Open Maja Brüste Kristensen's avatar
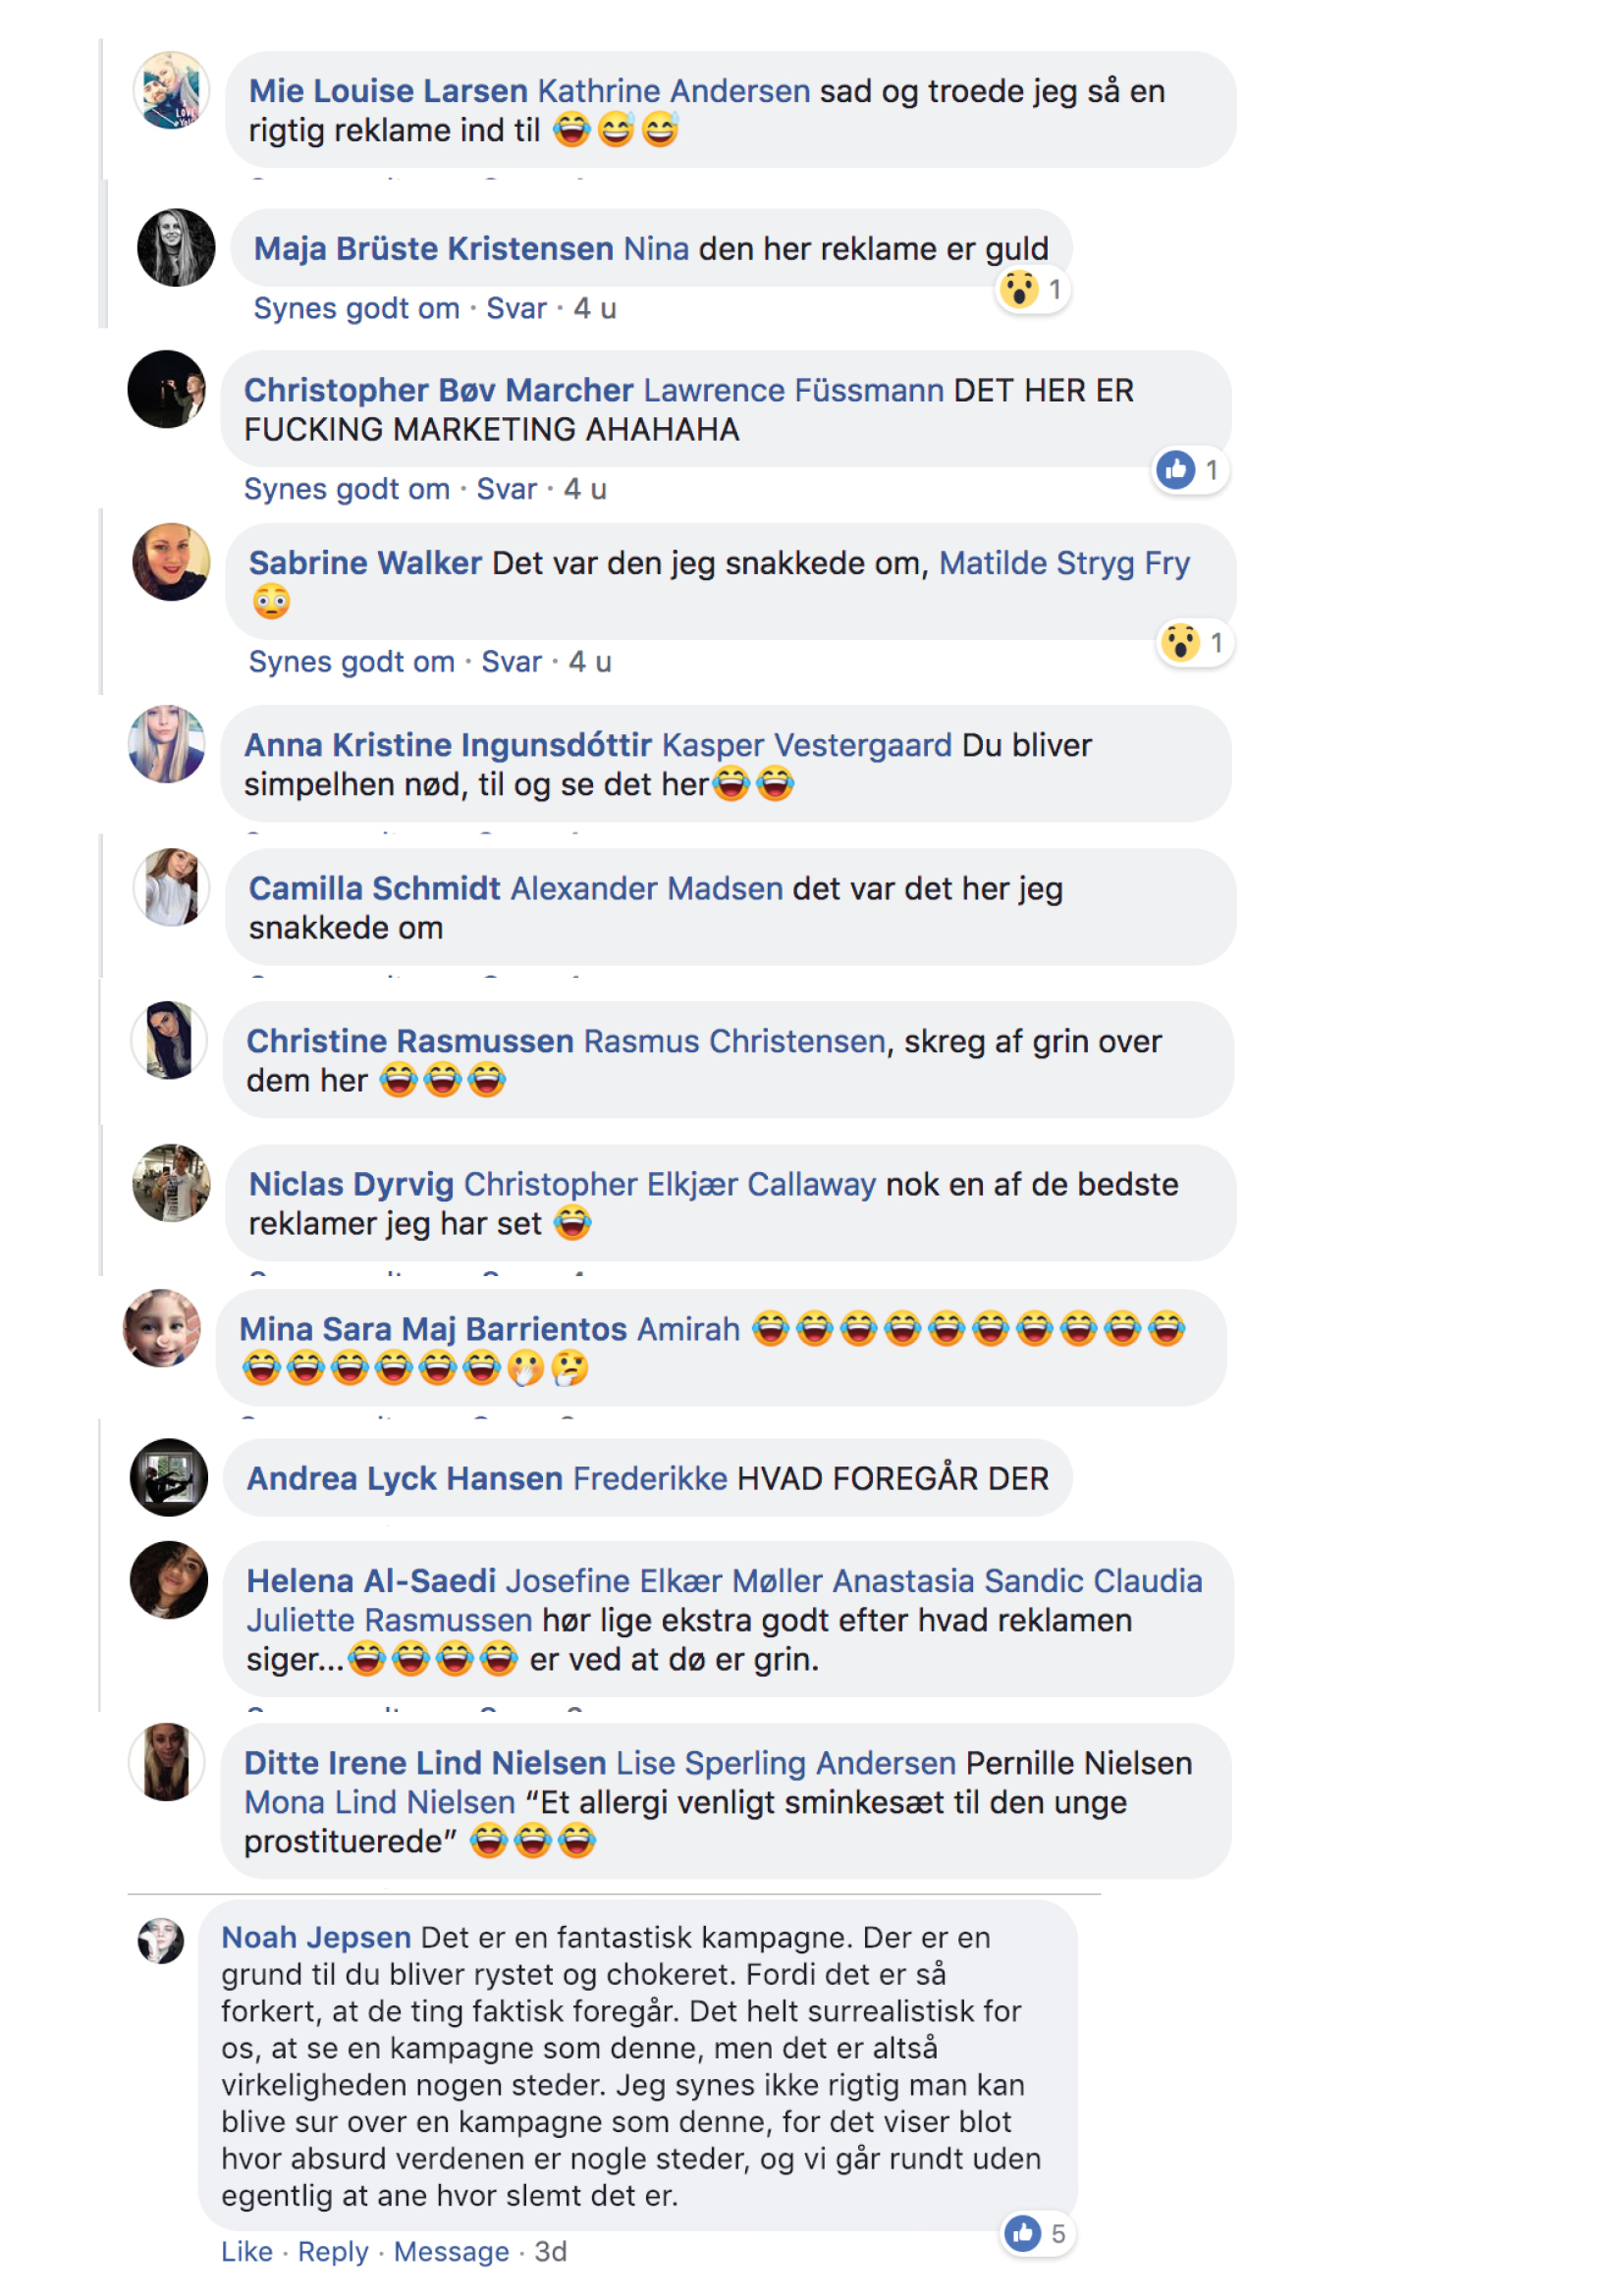The width and height of the screenshot is (1624, 2296). pos(176,248)
